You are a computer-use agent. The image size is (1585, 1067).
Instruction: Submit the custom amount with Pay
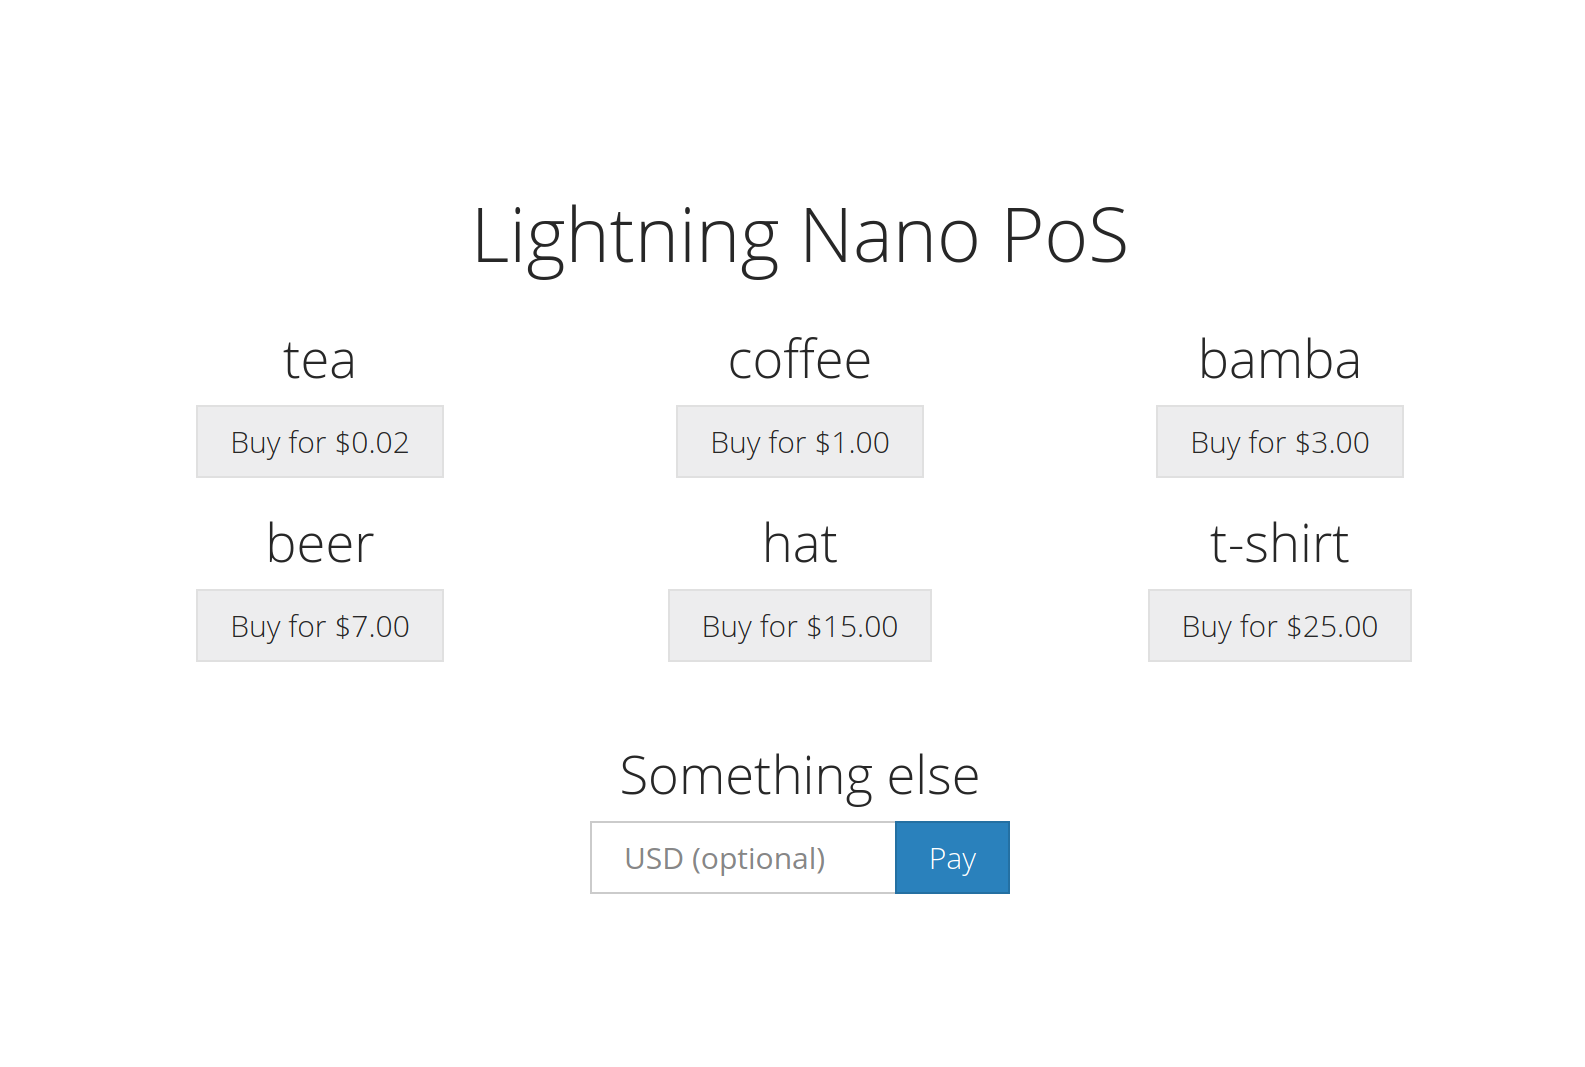952,858
